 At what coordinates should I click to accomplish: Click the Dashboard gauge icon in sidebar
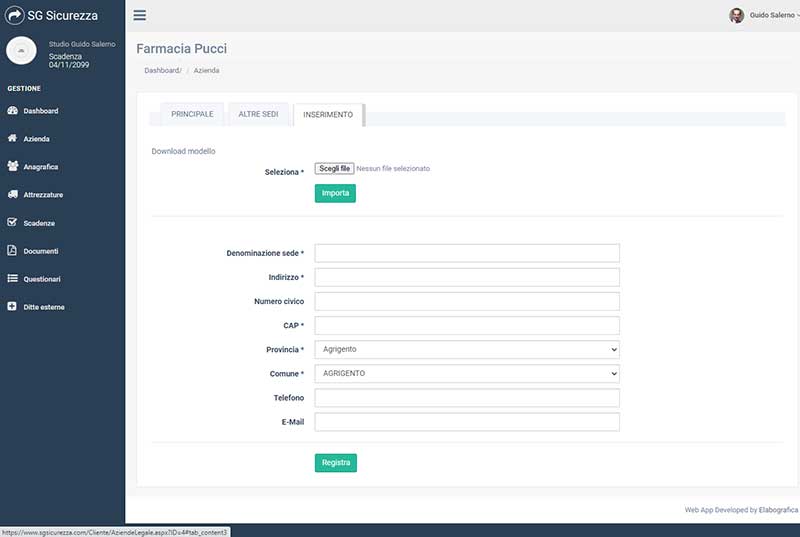pyautogui.click(x=13, y=111)
